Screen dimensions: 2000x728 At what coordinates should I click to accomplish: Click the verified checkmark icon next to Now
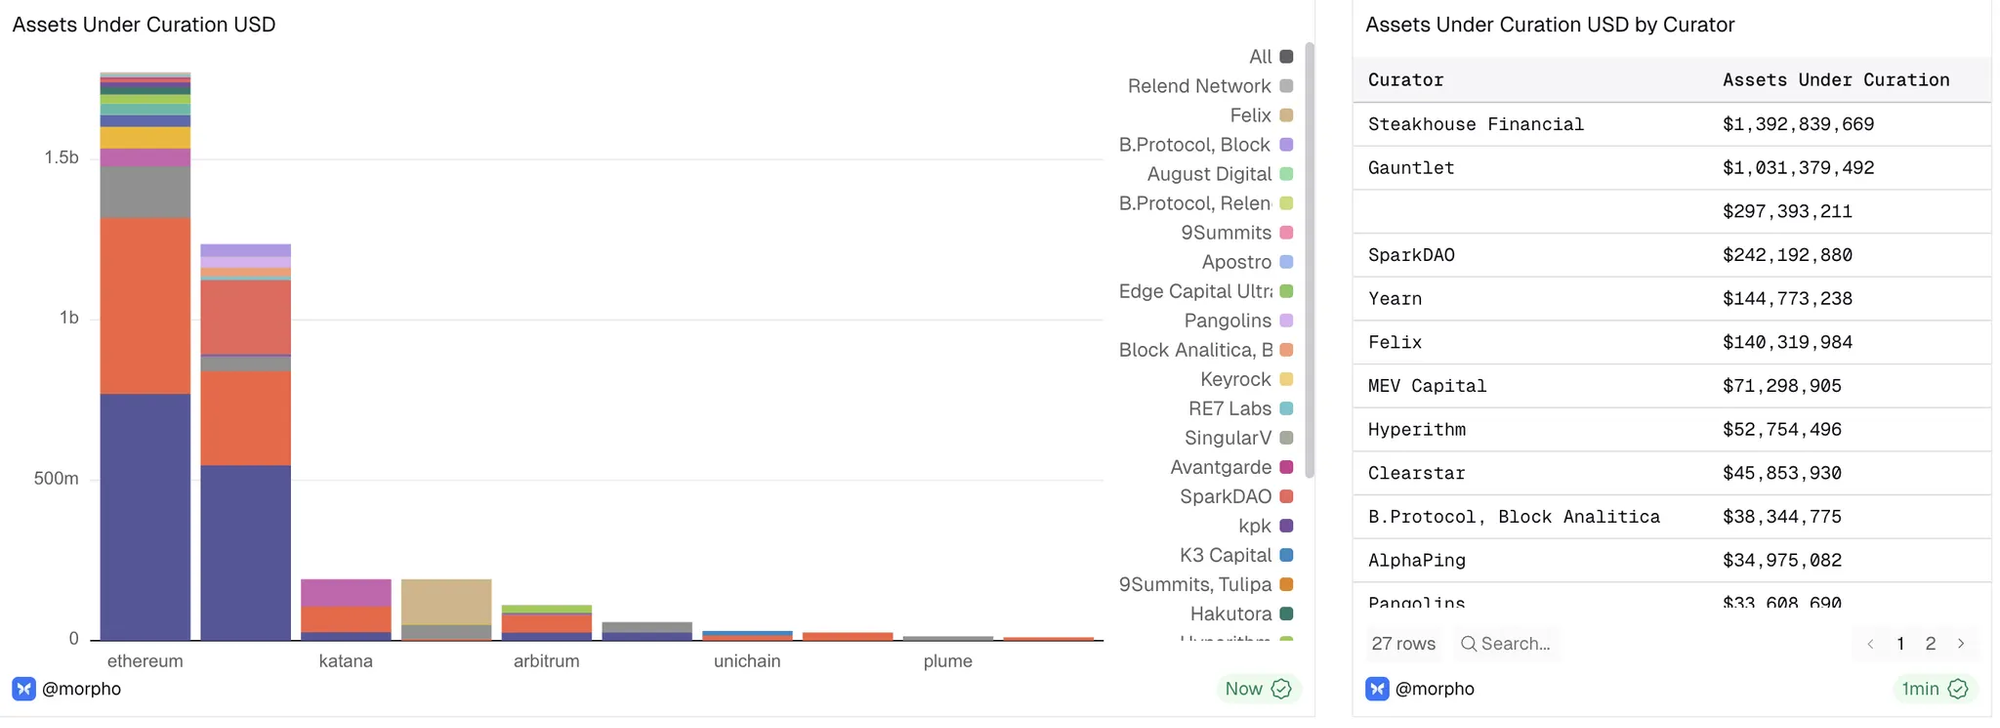[x=1281, y=689]
